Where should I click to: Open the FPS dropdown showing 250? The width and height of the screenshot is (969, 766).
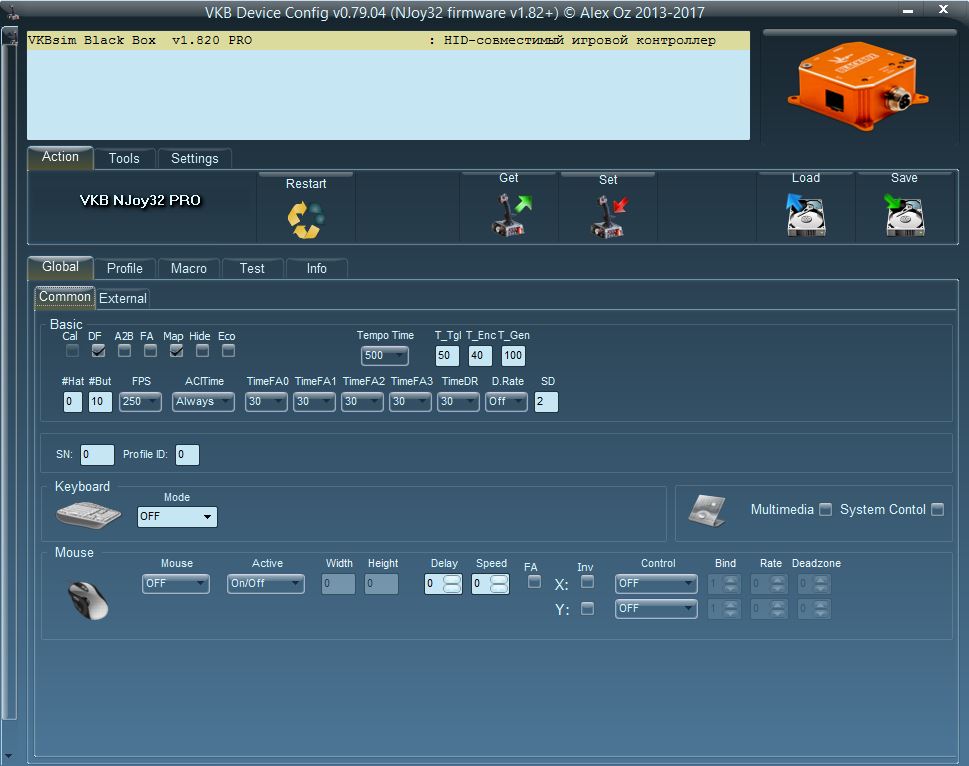(140, 402)
